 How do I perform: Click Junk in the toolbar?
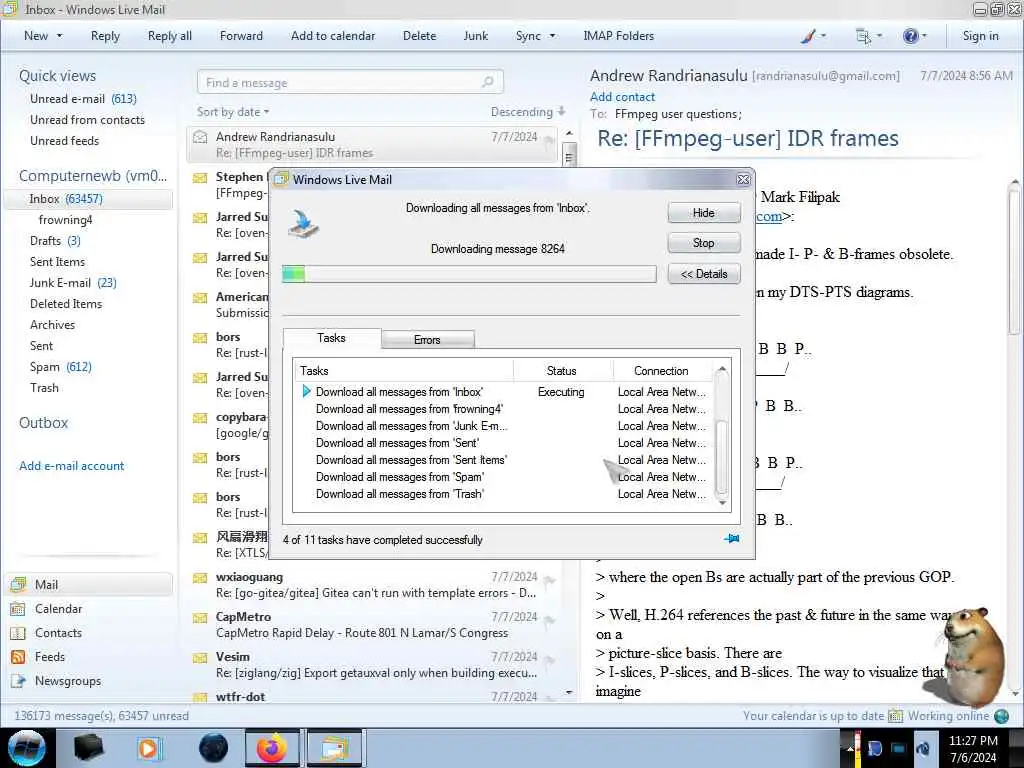(475, 36)
